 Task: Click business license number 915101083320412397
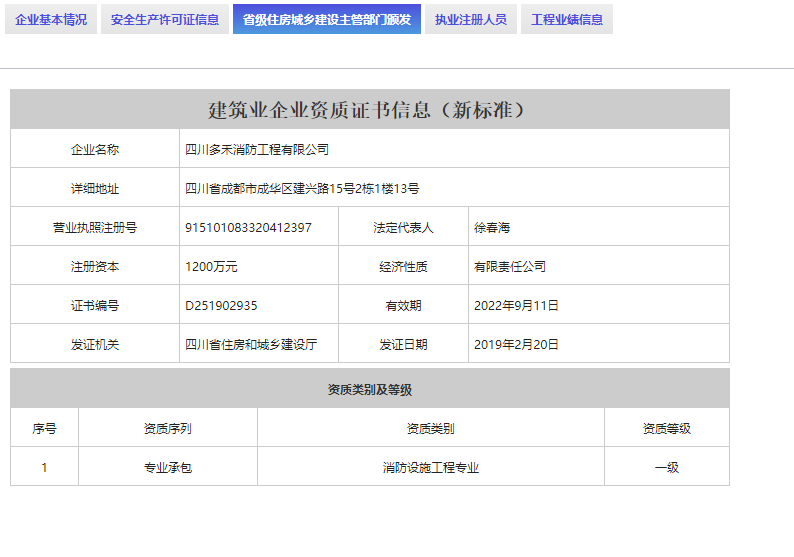click(x=248, y=228)
